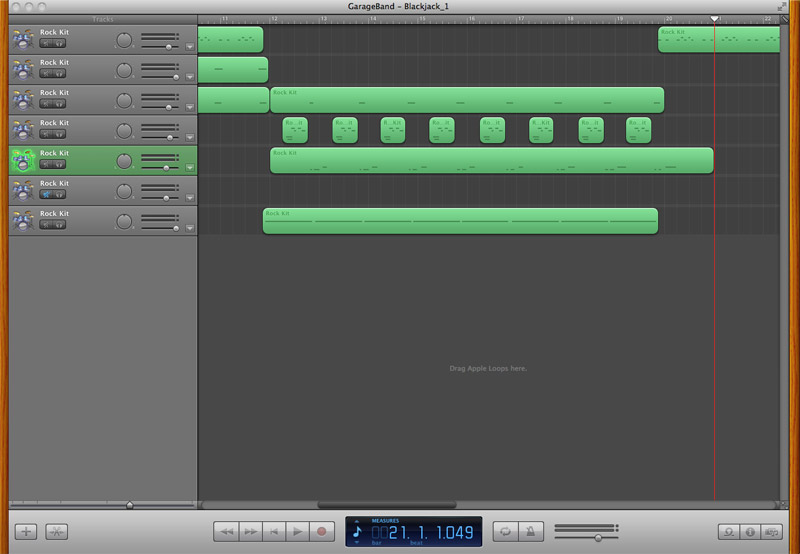Click the first track's pan knob

[124, 40]
